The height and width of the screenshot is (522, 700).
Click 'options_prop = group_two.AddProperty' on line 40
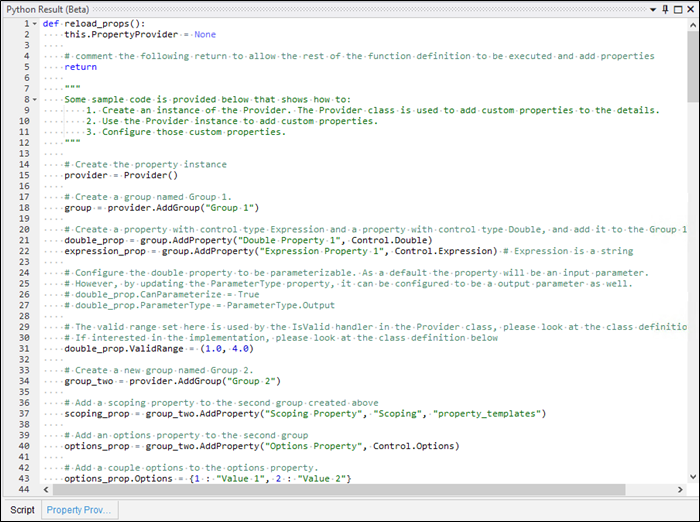pos(262,446)
